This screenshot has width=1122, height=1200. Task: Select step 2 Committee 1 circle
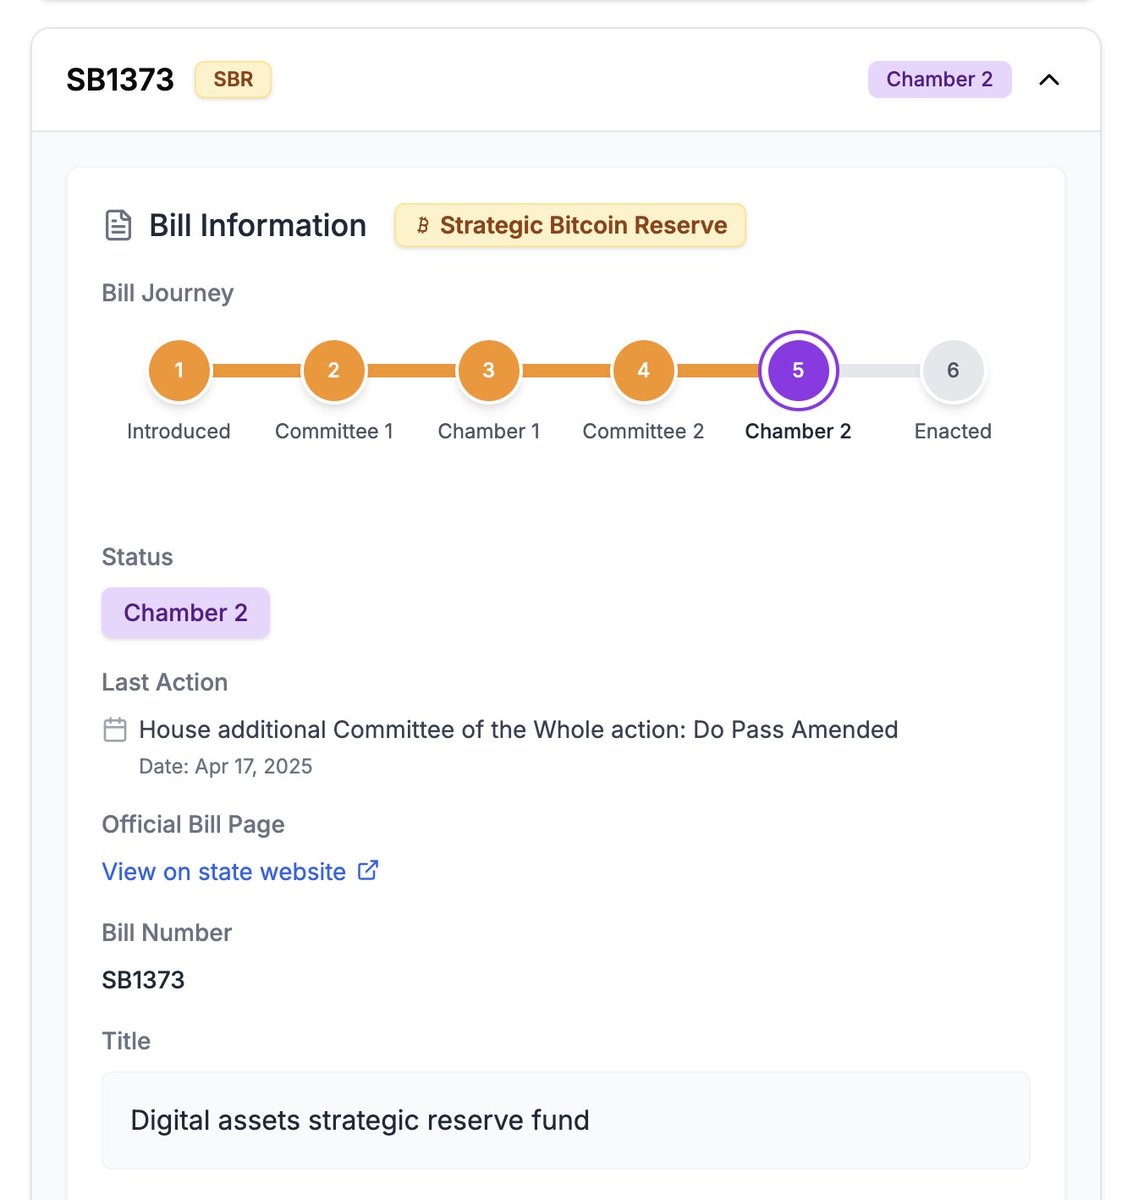pyautogui.click(x=334, y=370)
